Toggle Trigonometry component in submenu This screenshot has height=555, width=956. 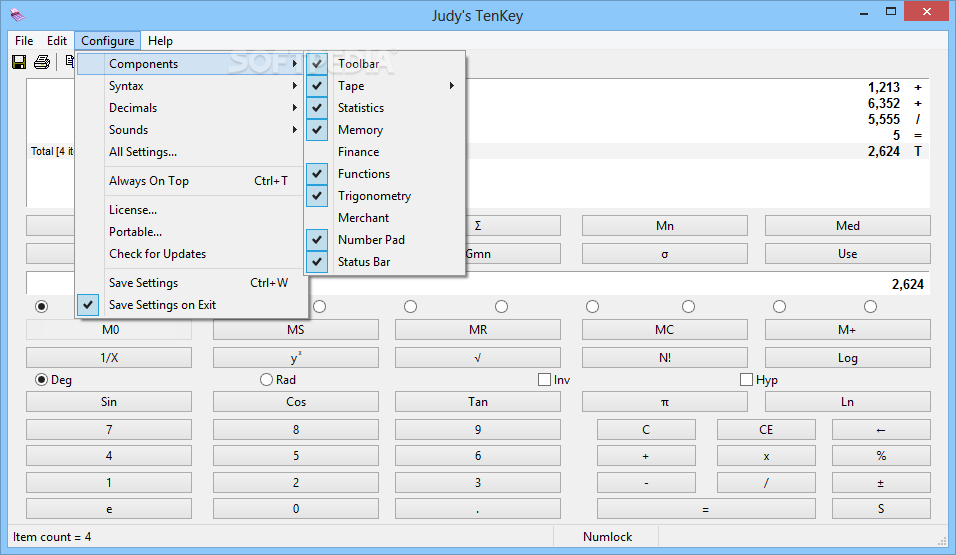[x=385, y=196]
